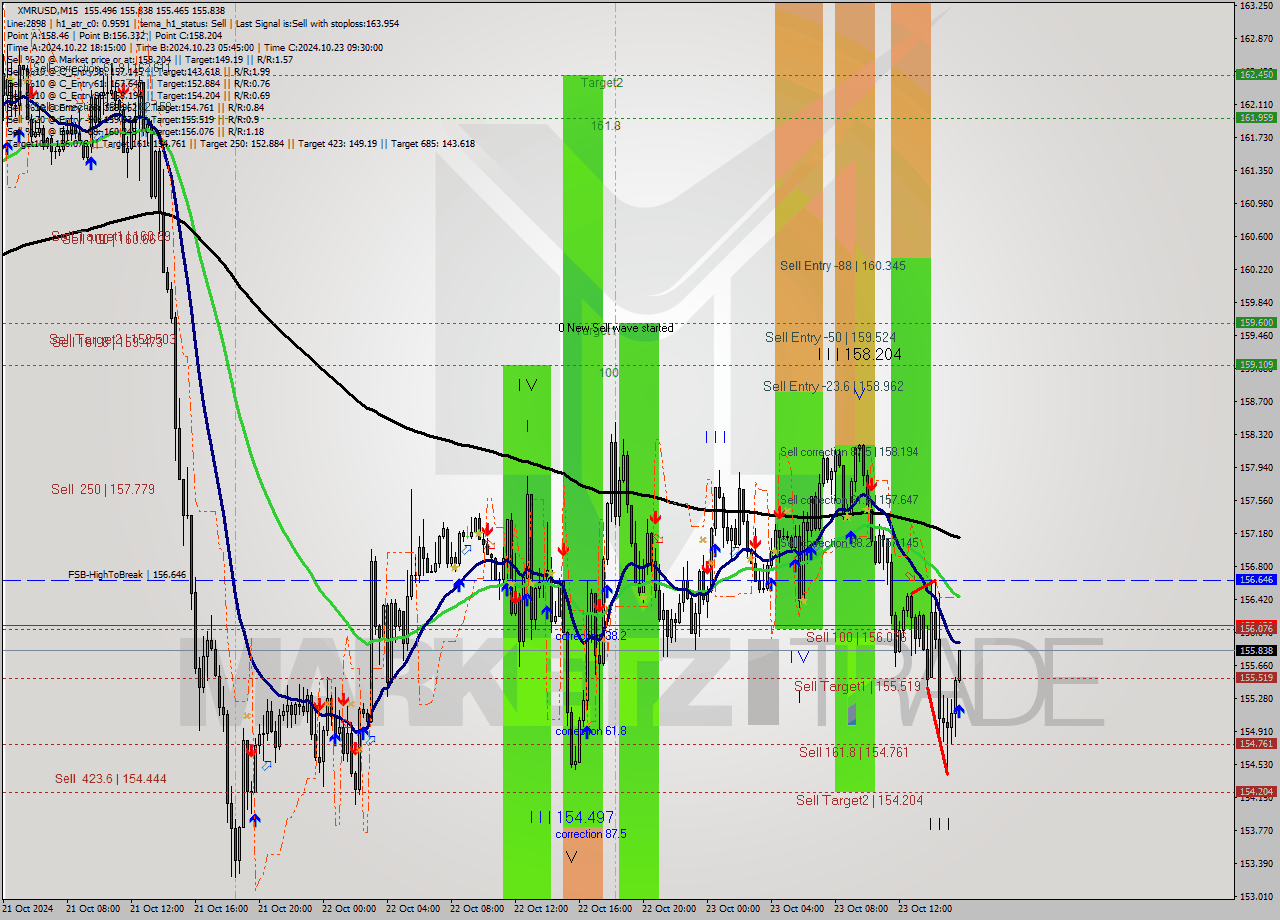
Task: Click the green 159.600 price tag
Action: coord(1255,322)
